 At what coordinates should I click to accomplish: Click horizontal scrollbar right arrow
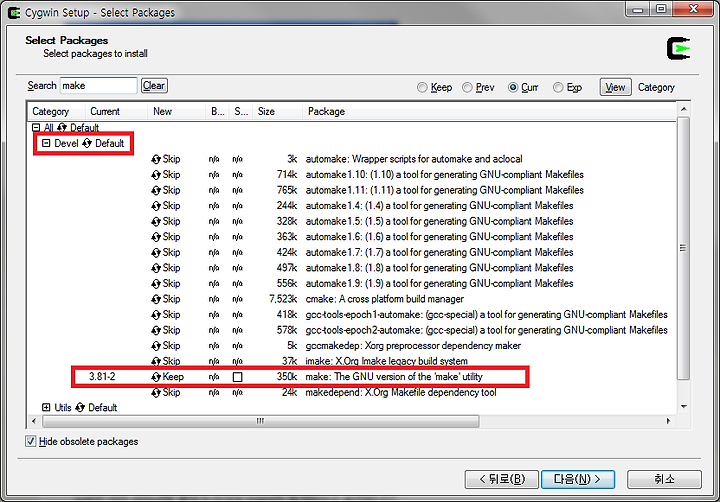pyautogui.click(x=669, y=421)
